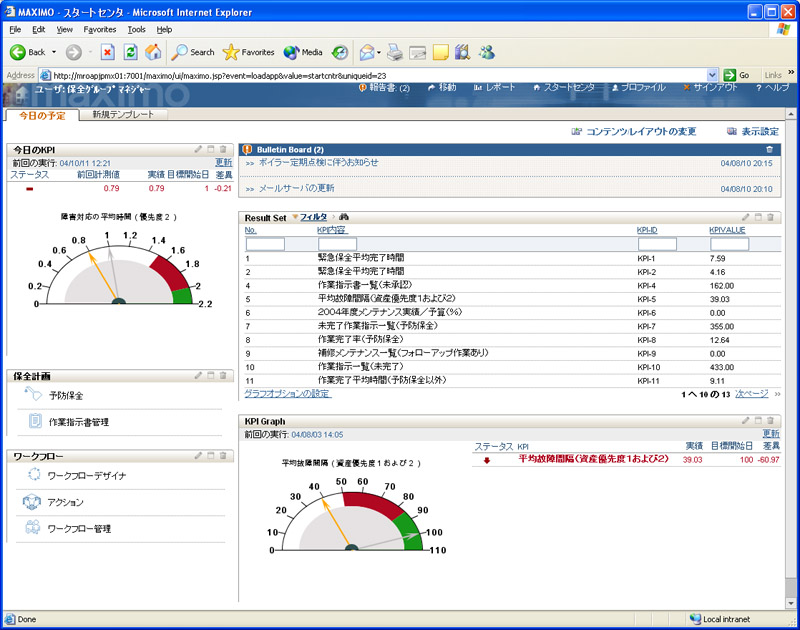Screen dimensions: 800x630
Task: Click the browser Back arrow icon
Action: click(x=18, y=52)
